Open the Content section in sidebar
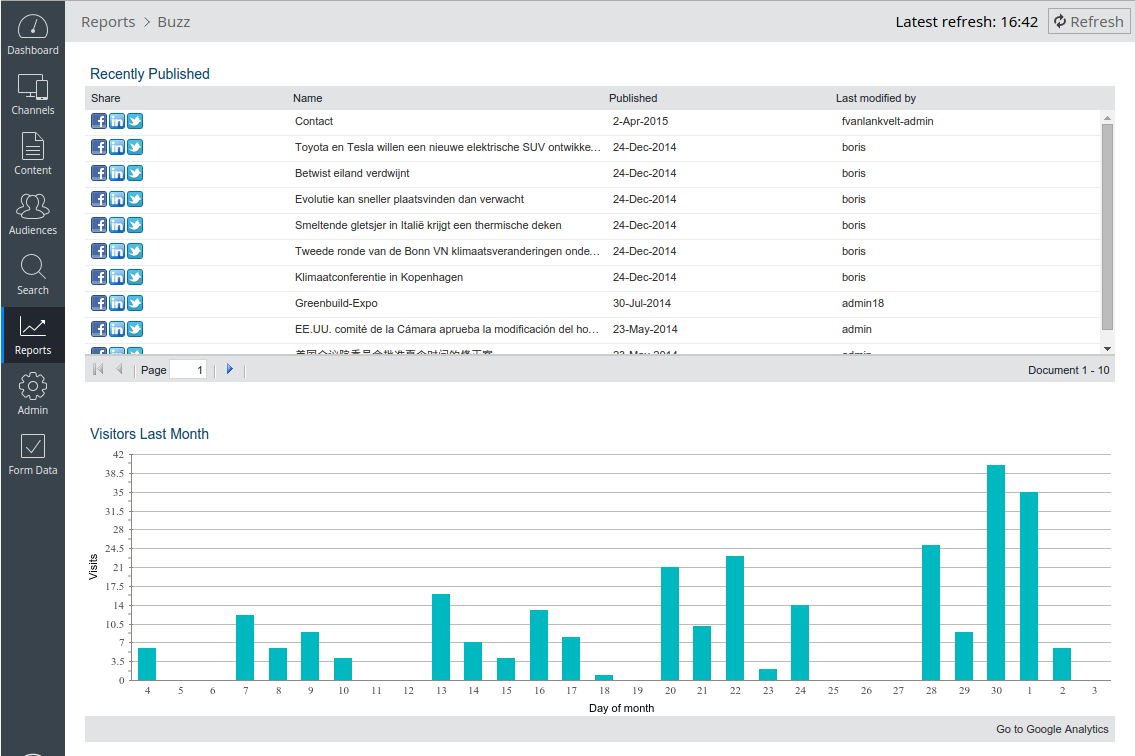The width and height of the screenshot is (1135, 756). (33, 154)
